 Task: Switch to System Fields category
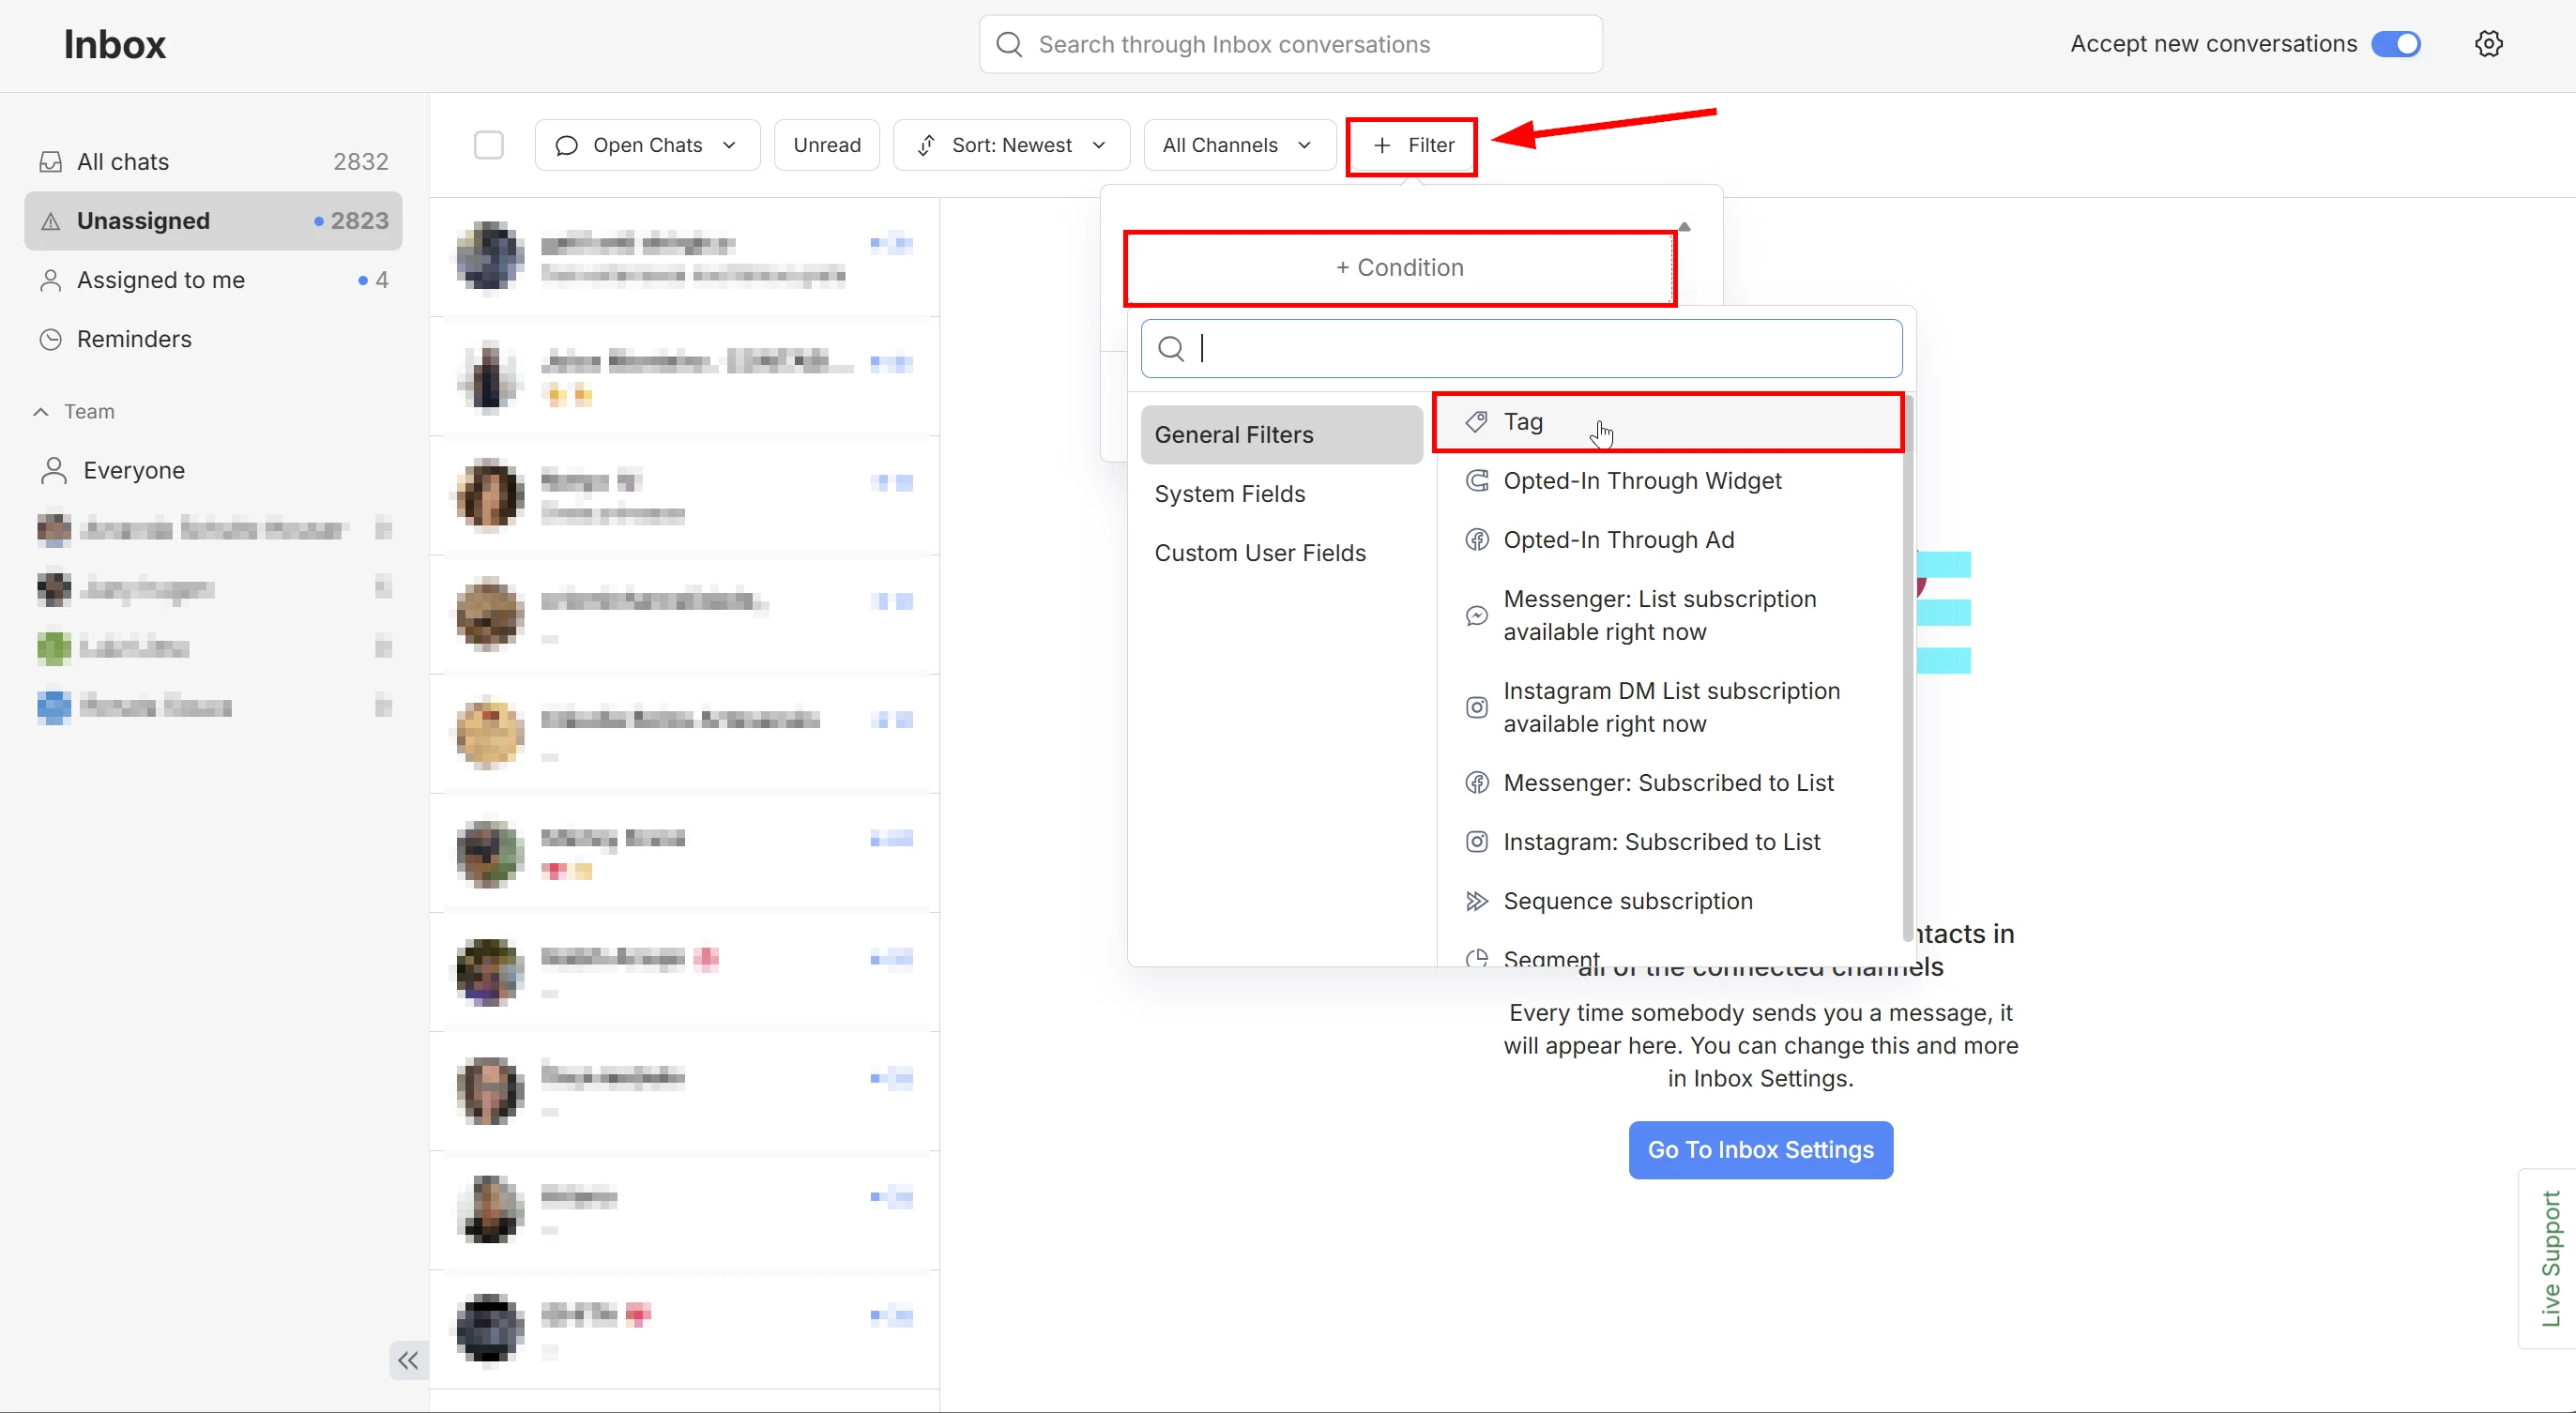pyautogui.click(x=1229, y=494)
